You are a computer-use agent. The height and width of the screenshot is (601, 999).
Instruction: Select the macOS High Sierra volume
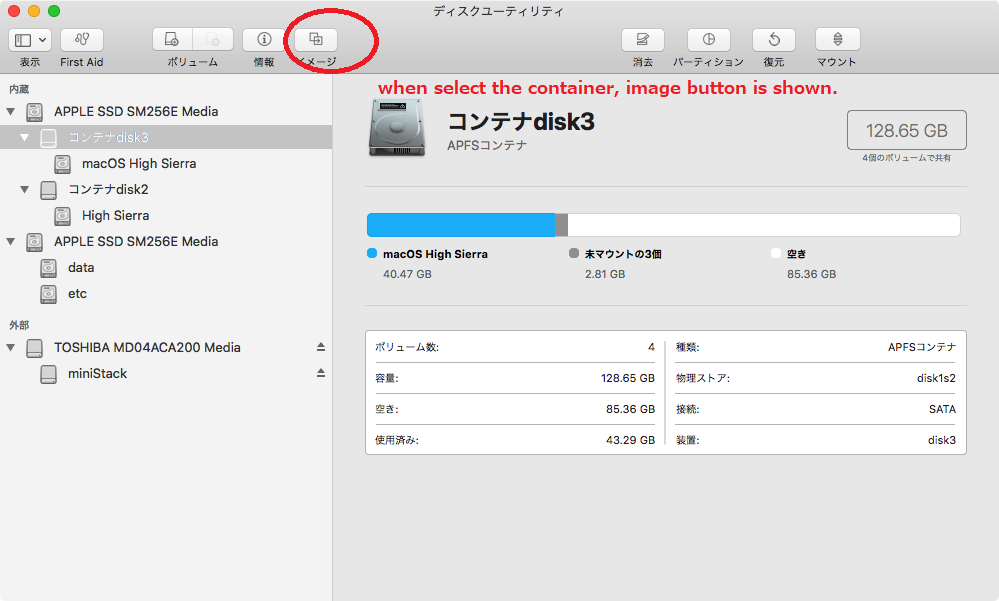[x=166, y=164]
